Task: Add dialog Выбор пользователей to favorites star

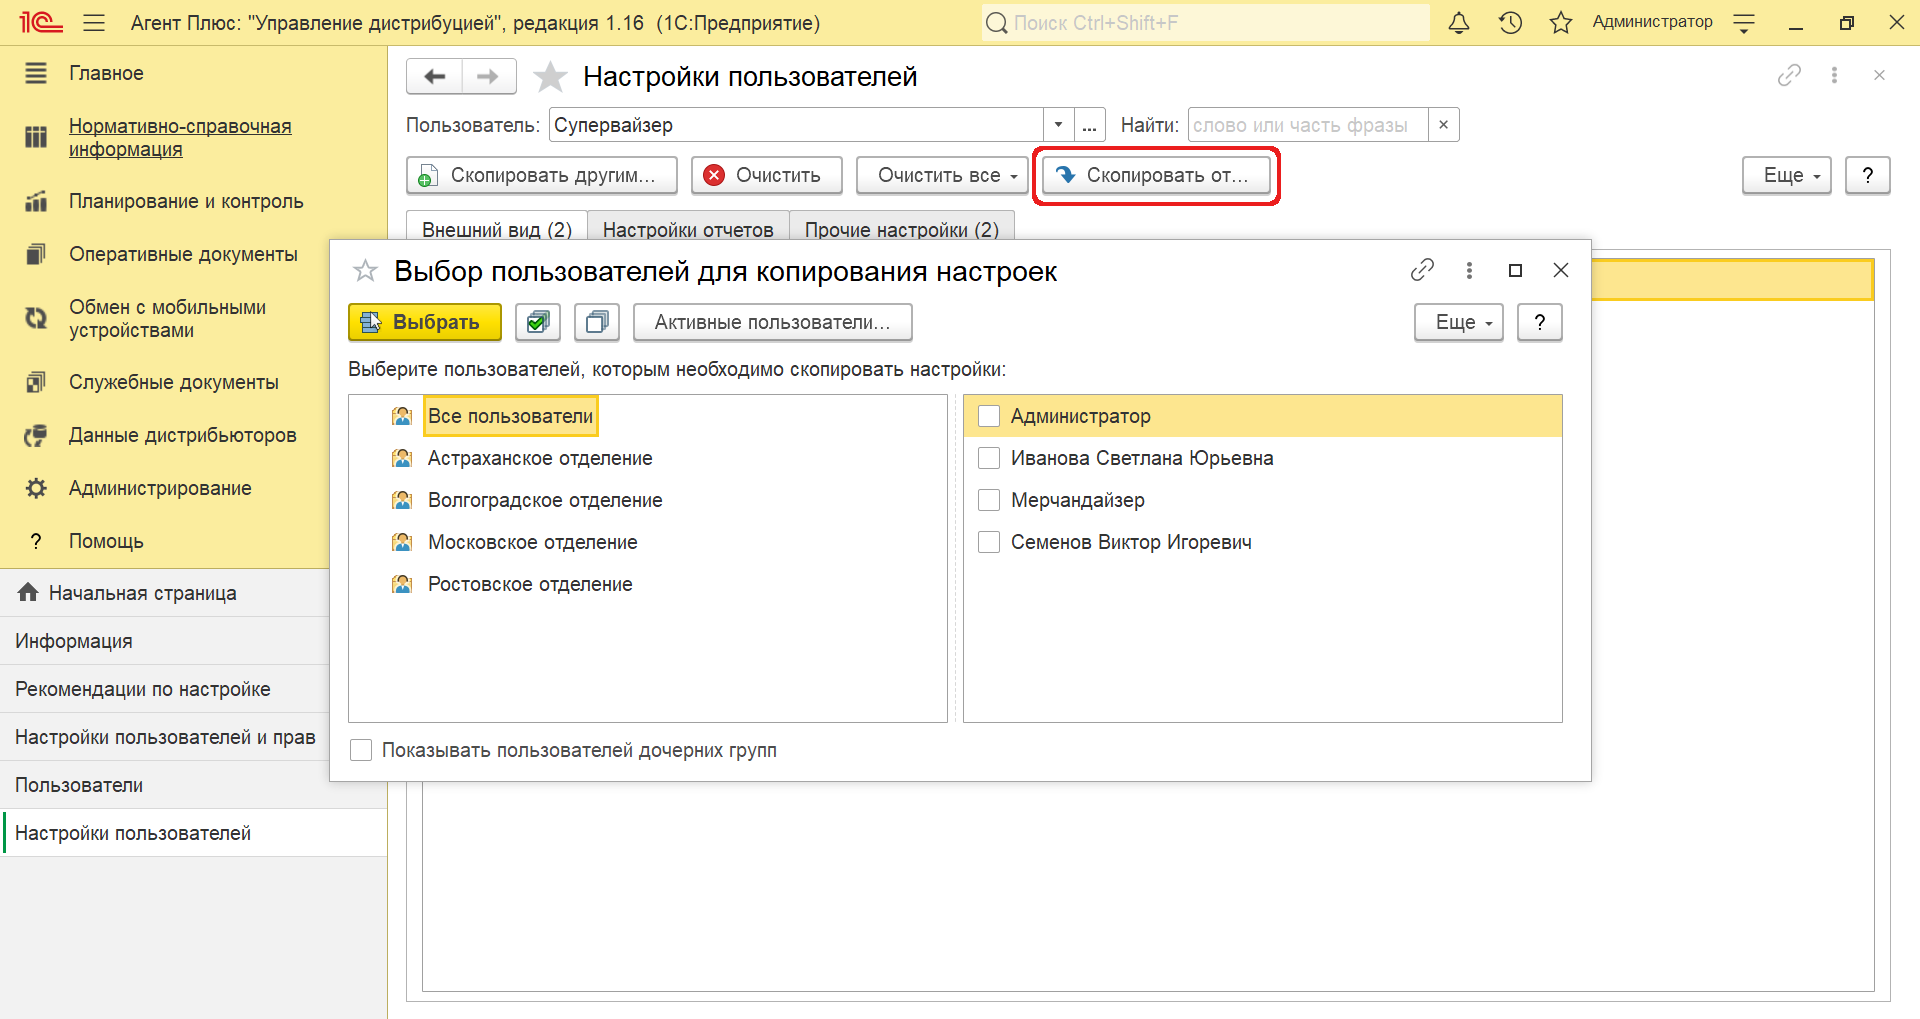Action: click(365, 271)
